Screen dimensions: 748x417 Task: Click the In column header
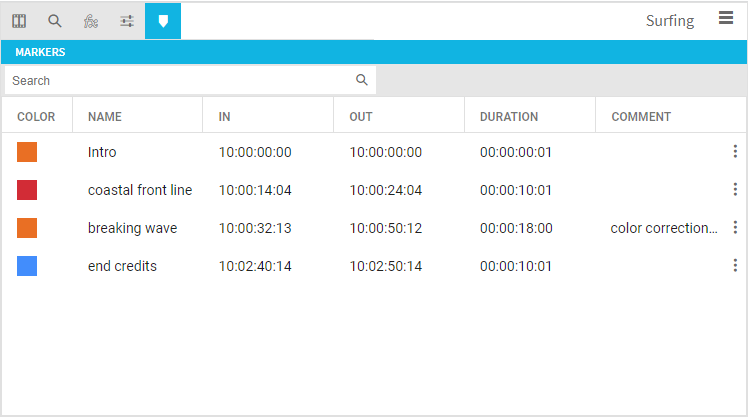(225, 117)
